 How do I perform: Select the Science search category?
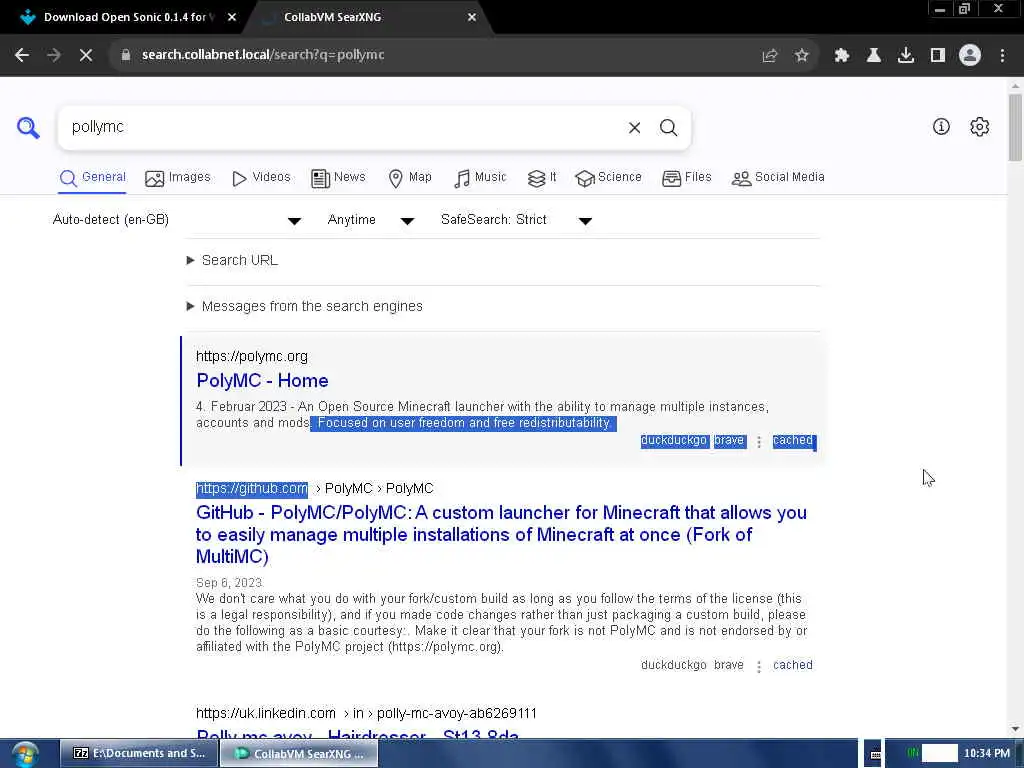click(x=608, y=178)
